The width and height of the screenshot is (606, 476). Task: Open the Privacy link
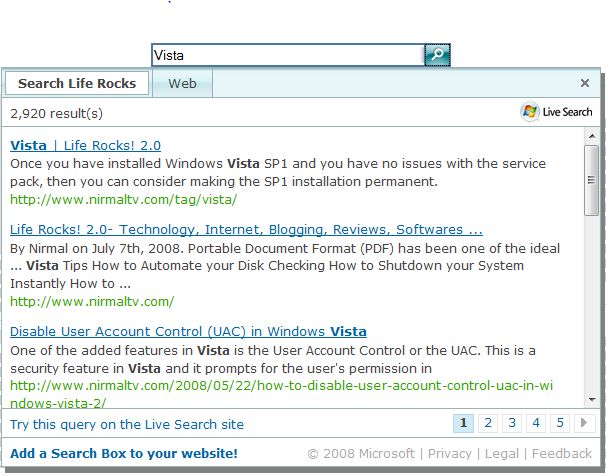[x=449, y=453]
